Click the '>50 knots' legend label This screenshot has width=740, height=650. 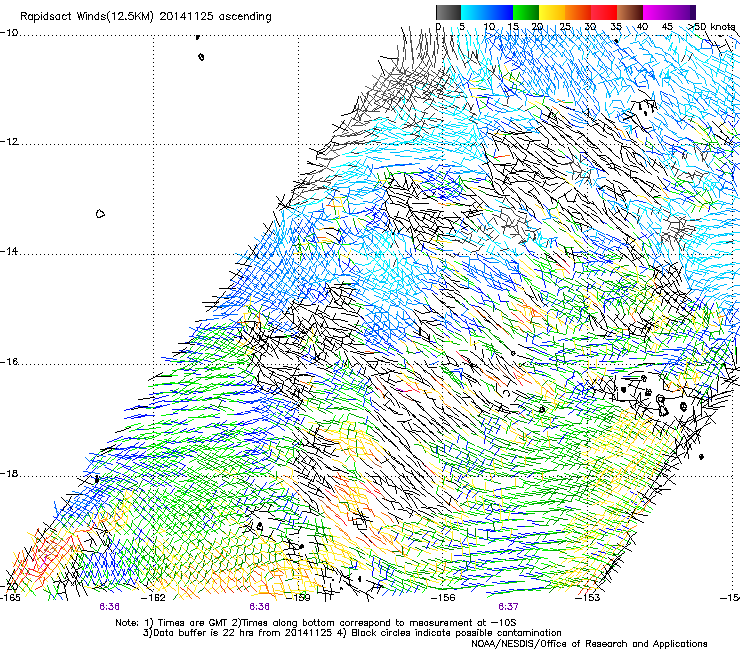[x=711, y=26]
